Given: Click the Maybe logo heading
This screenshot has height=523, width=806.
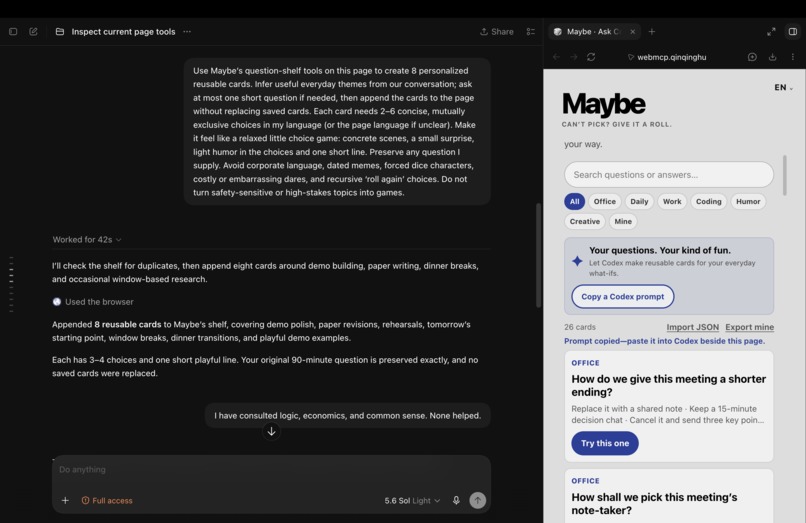Looking at the screenshot, I should [x=604, y=104].
